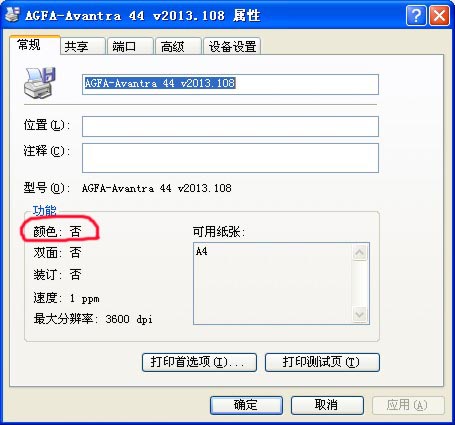Click the printer icon in the title bar

click(x=12, y=14)
